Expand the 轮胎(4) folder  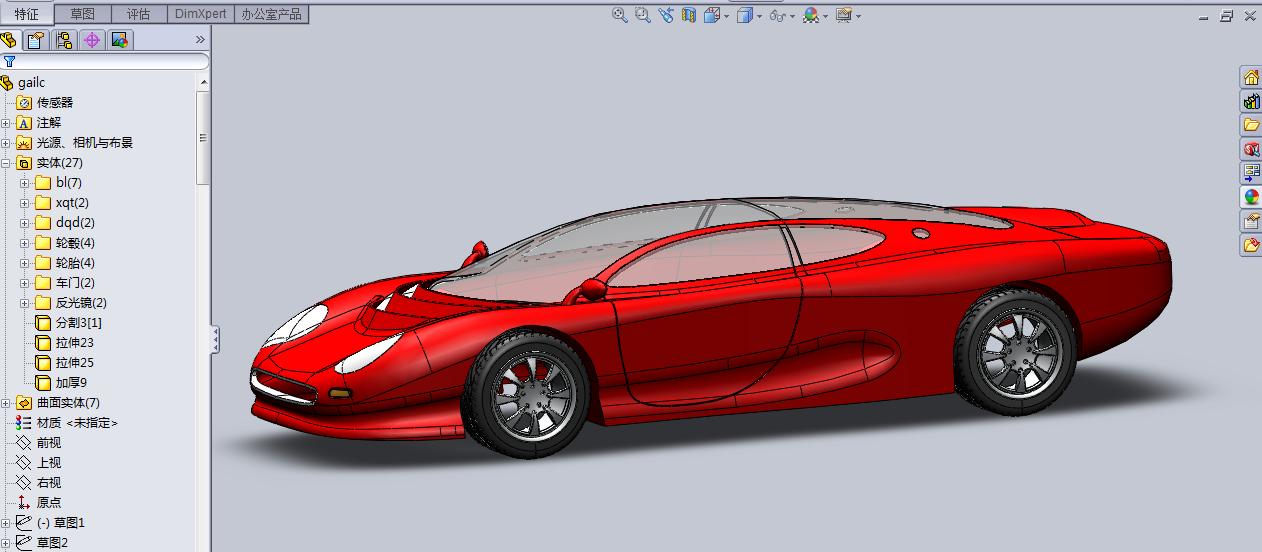(x=25, y=263)
